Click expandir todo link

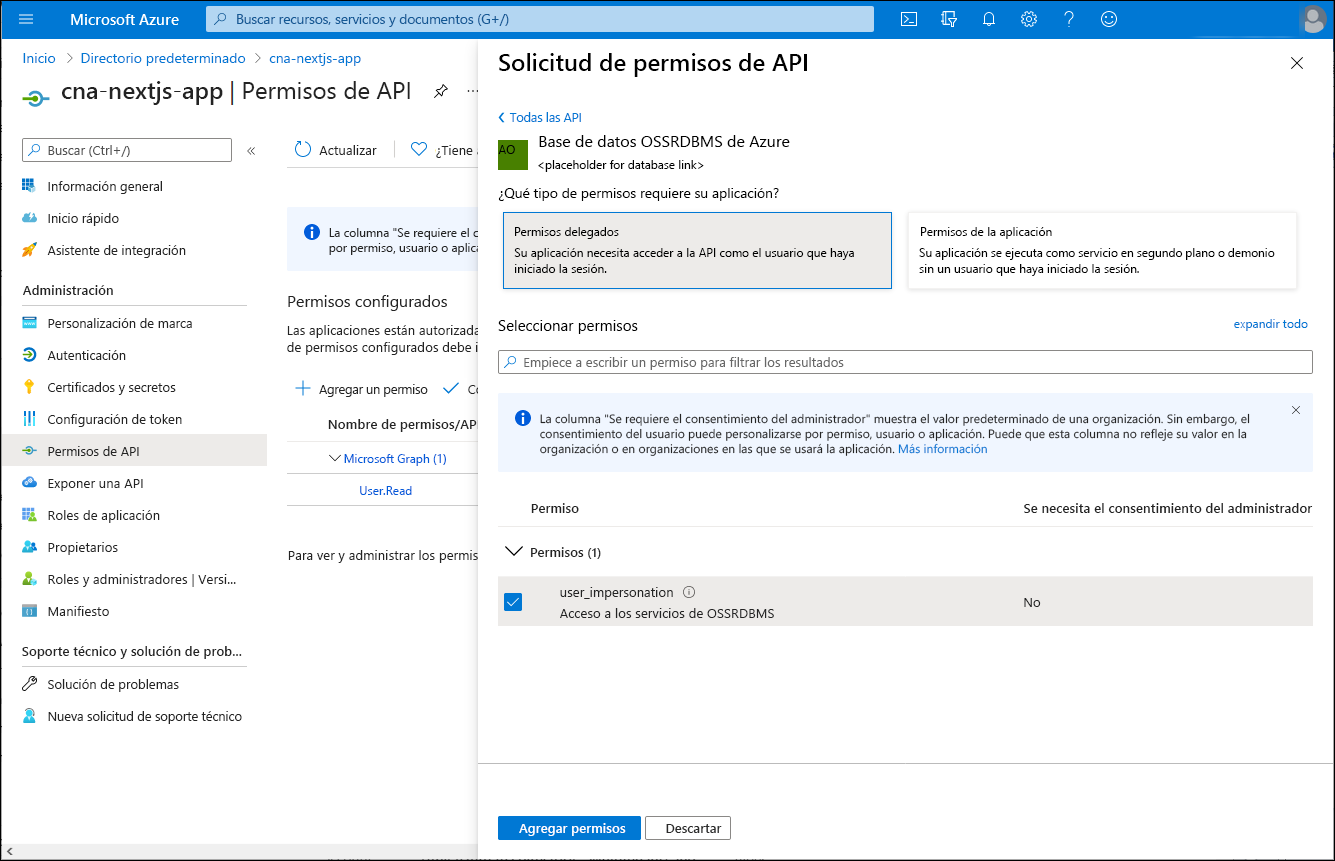coord(1270,324)
